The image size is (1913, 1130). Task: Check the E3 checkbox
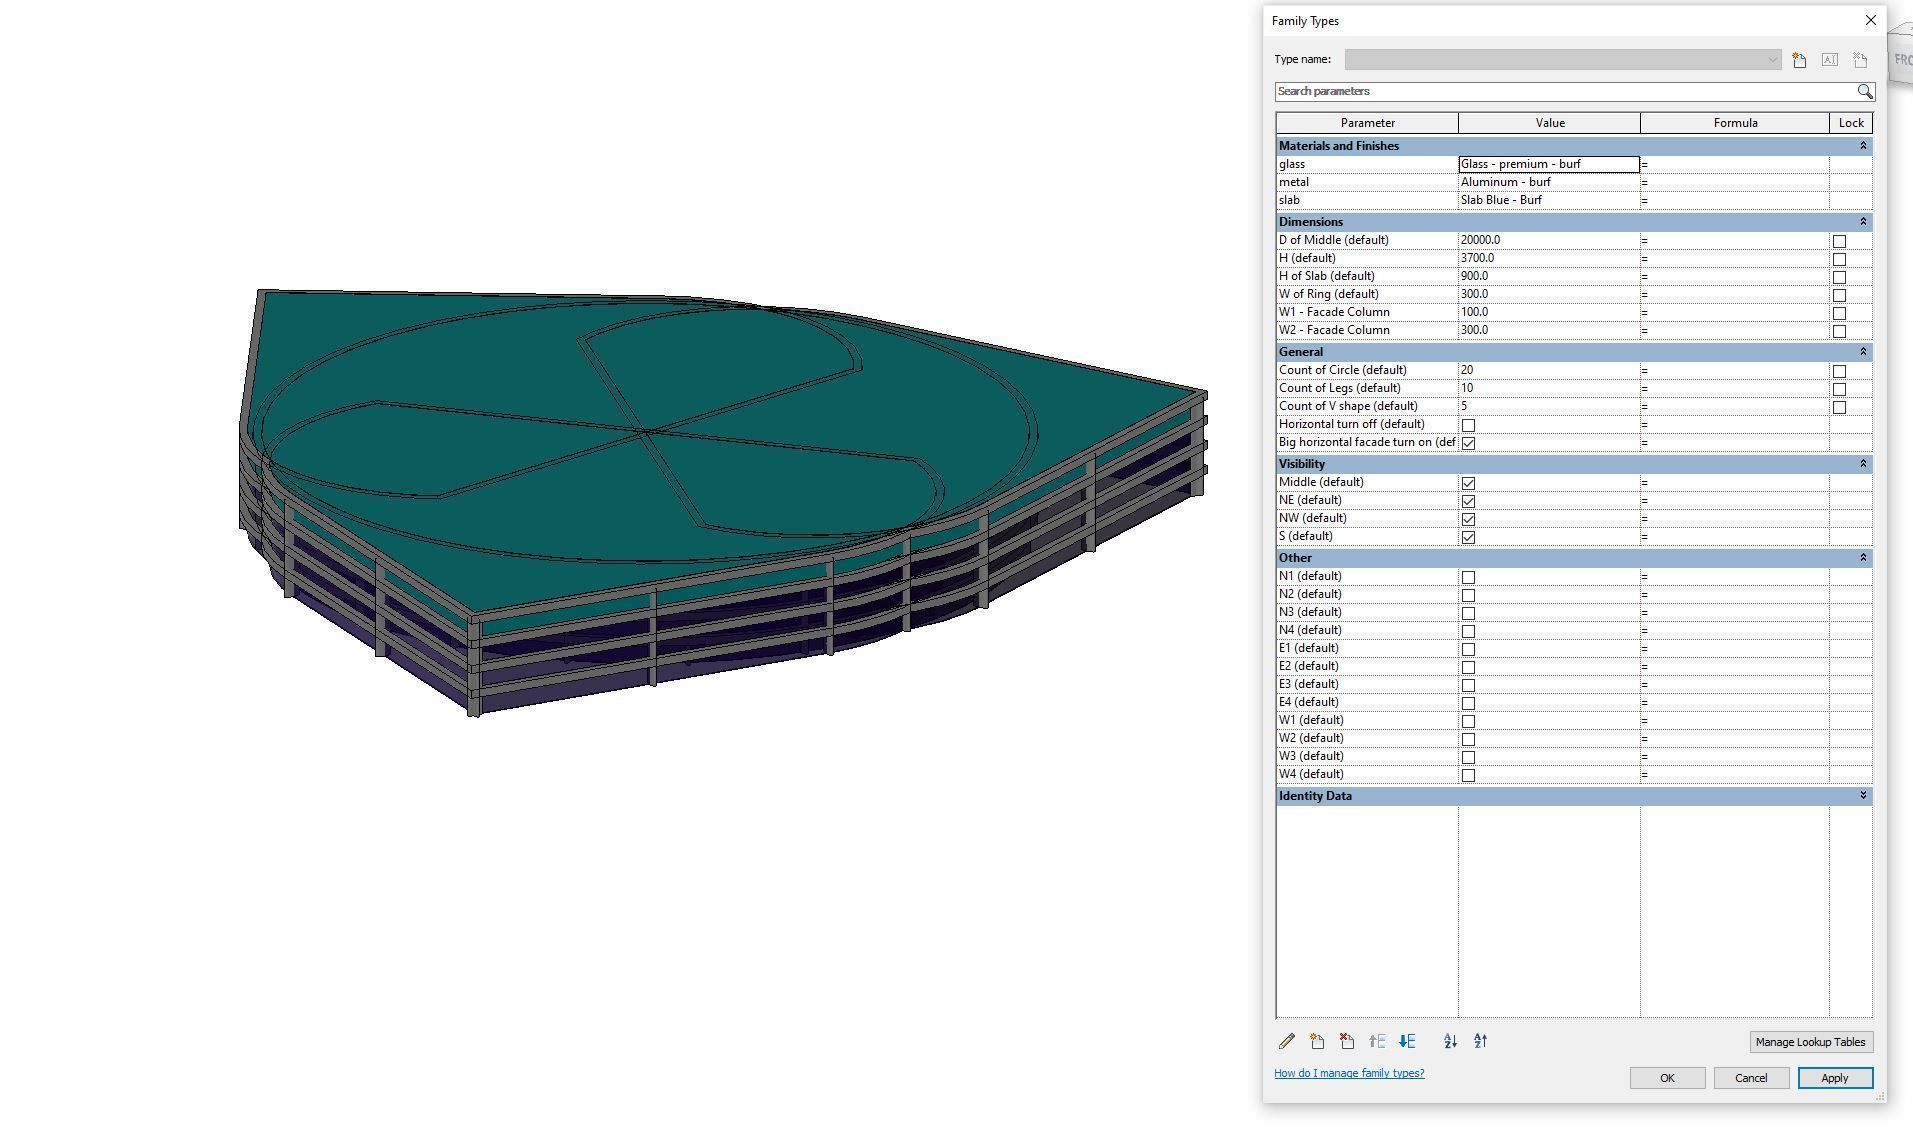[x=1468, y=685]
